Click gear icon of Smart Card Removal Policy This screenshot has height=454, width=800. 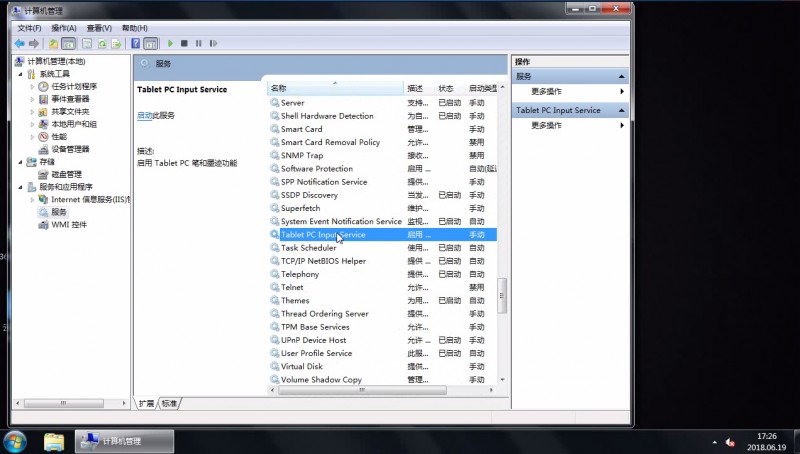(274, 142)
